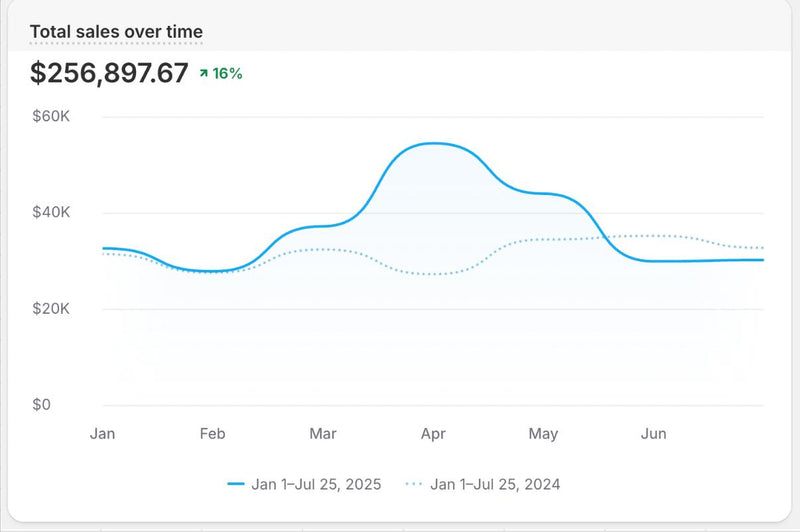Select the Apr x-axis label
Viewport: 800px width, 532px height.
tap(433, 434)
